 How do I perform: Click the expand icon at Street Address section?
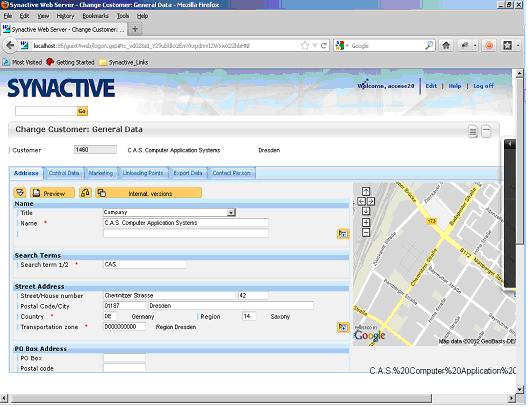[x=343, y=327]
